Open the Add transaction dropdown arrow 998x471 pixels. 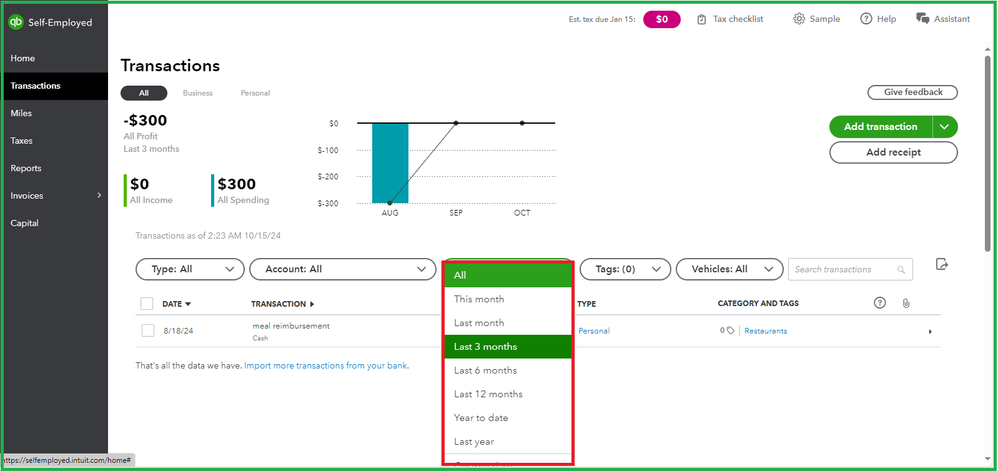[x=945, y=127]
